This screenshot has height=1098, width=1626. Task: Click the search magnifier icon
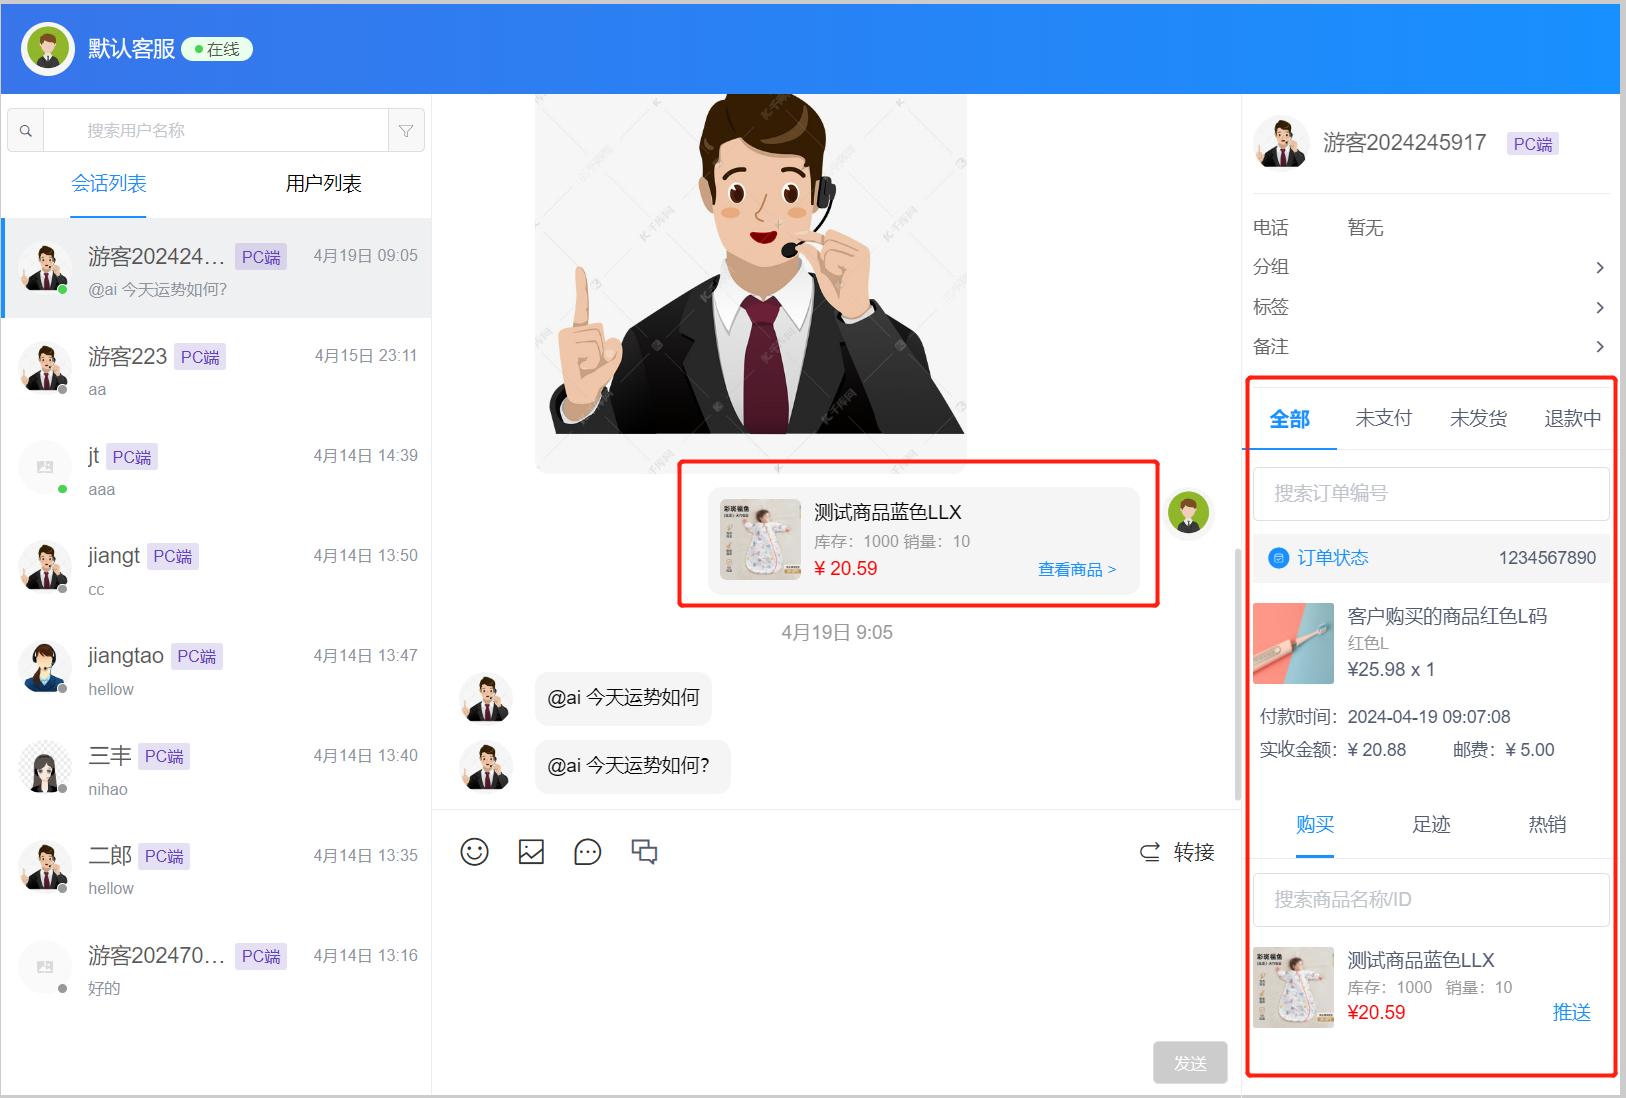point(26,131)
